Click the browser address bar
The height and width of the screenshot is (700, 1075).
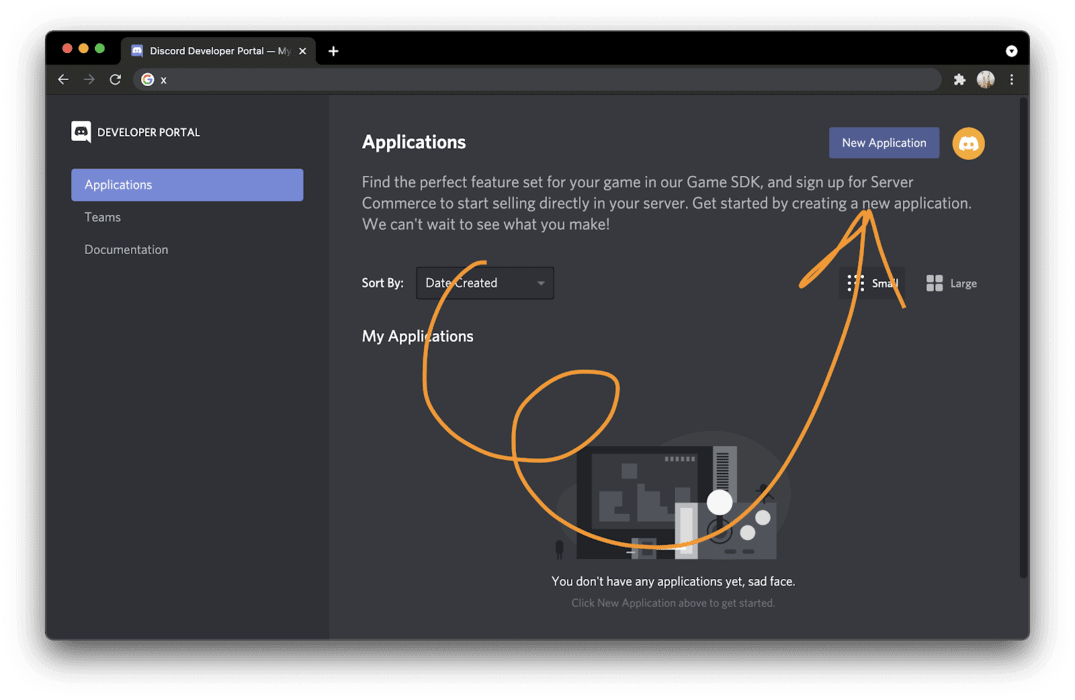click(537, 80)
